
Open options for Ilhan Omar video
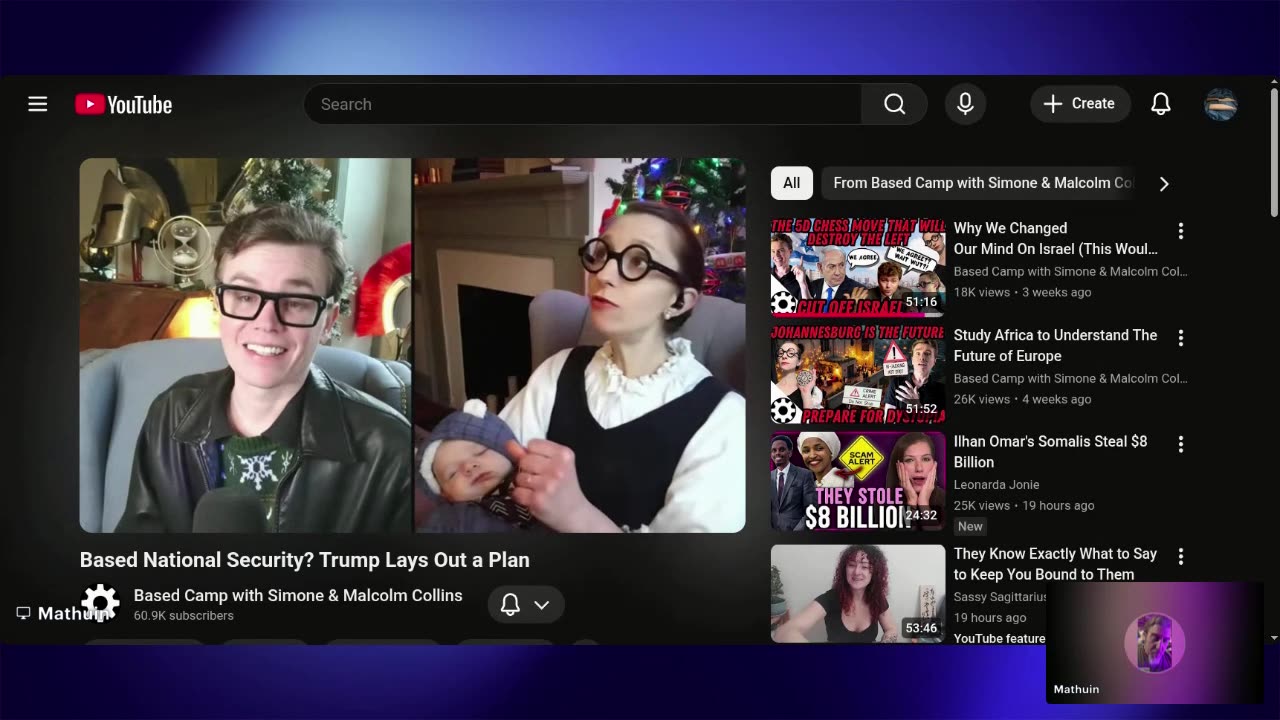1181,445
